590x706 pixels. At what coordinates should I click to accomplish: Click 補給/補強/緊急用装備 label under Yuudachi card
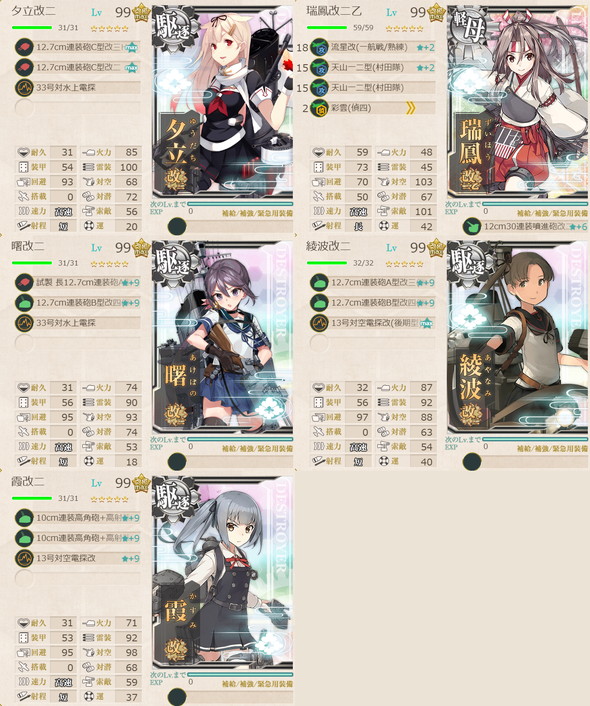coord(257,213)
